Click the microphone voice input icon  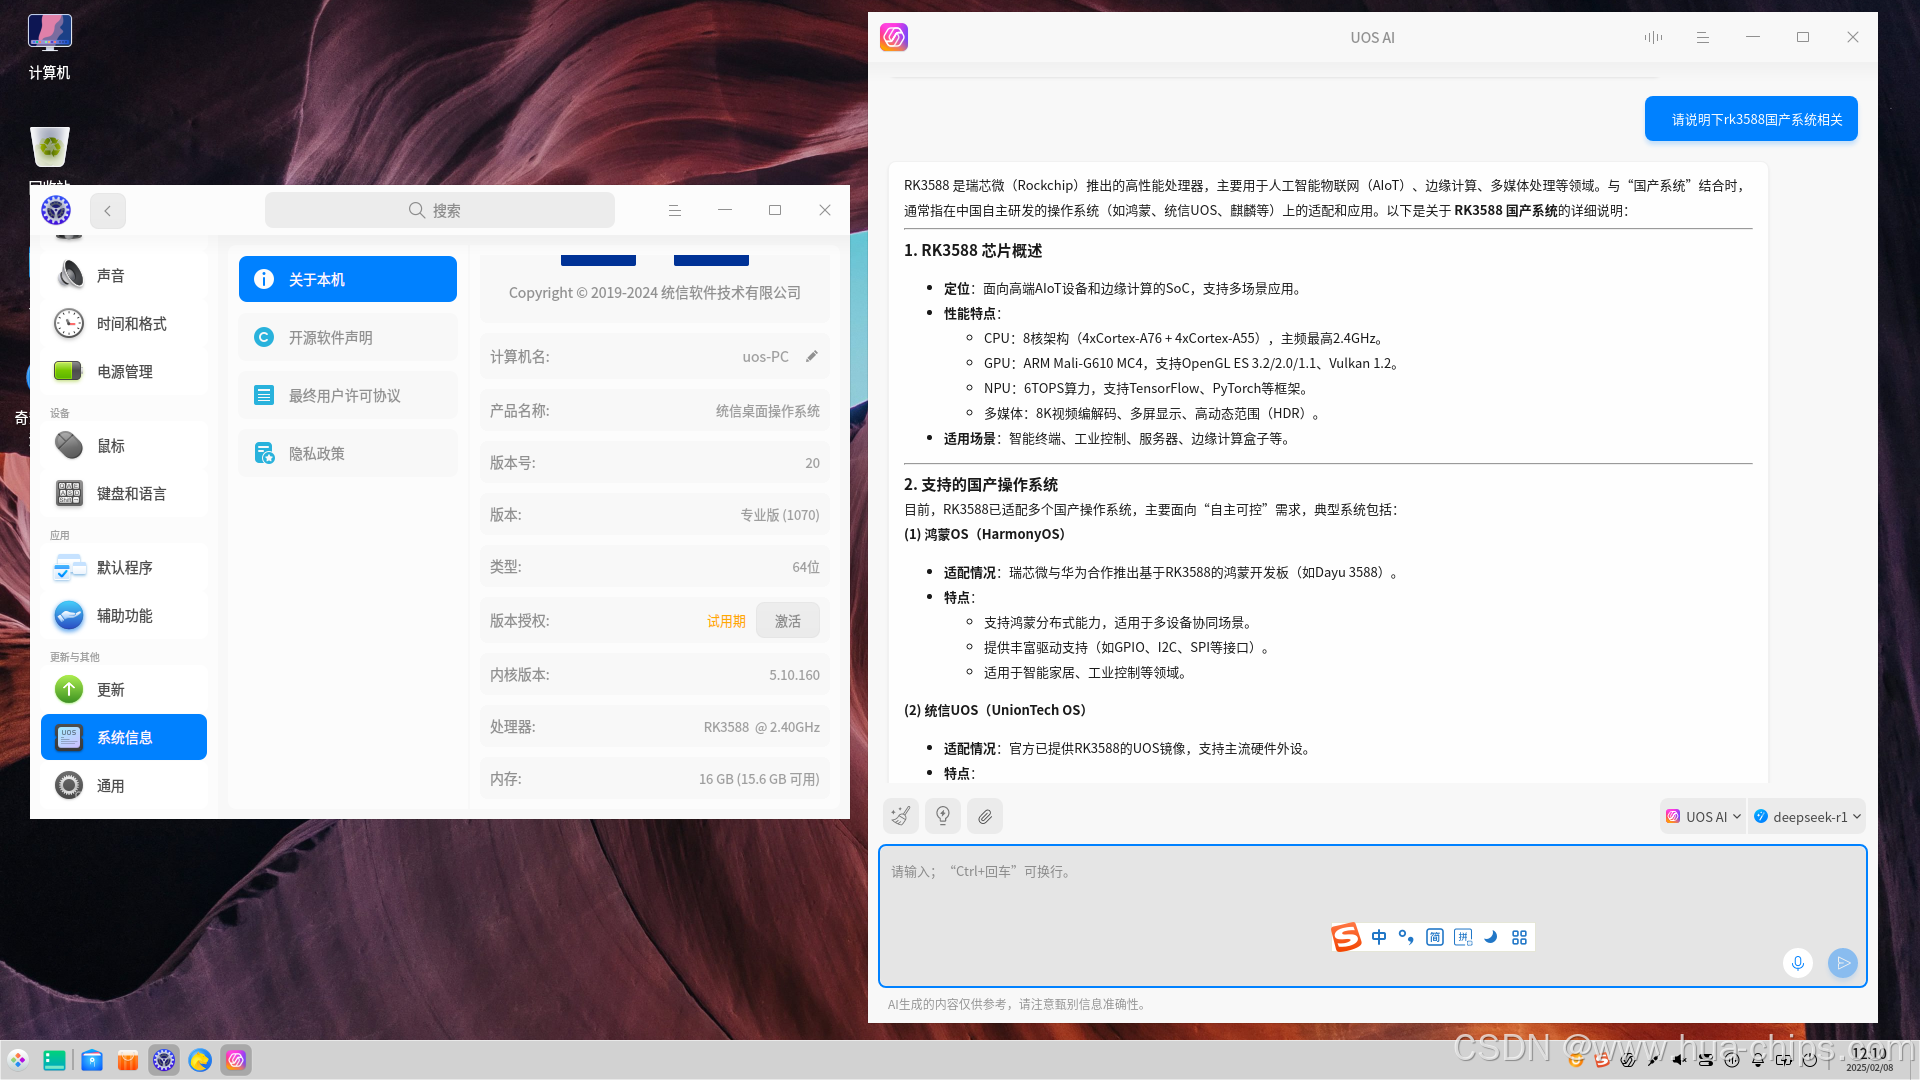pos(1797,962)
